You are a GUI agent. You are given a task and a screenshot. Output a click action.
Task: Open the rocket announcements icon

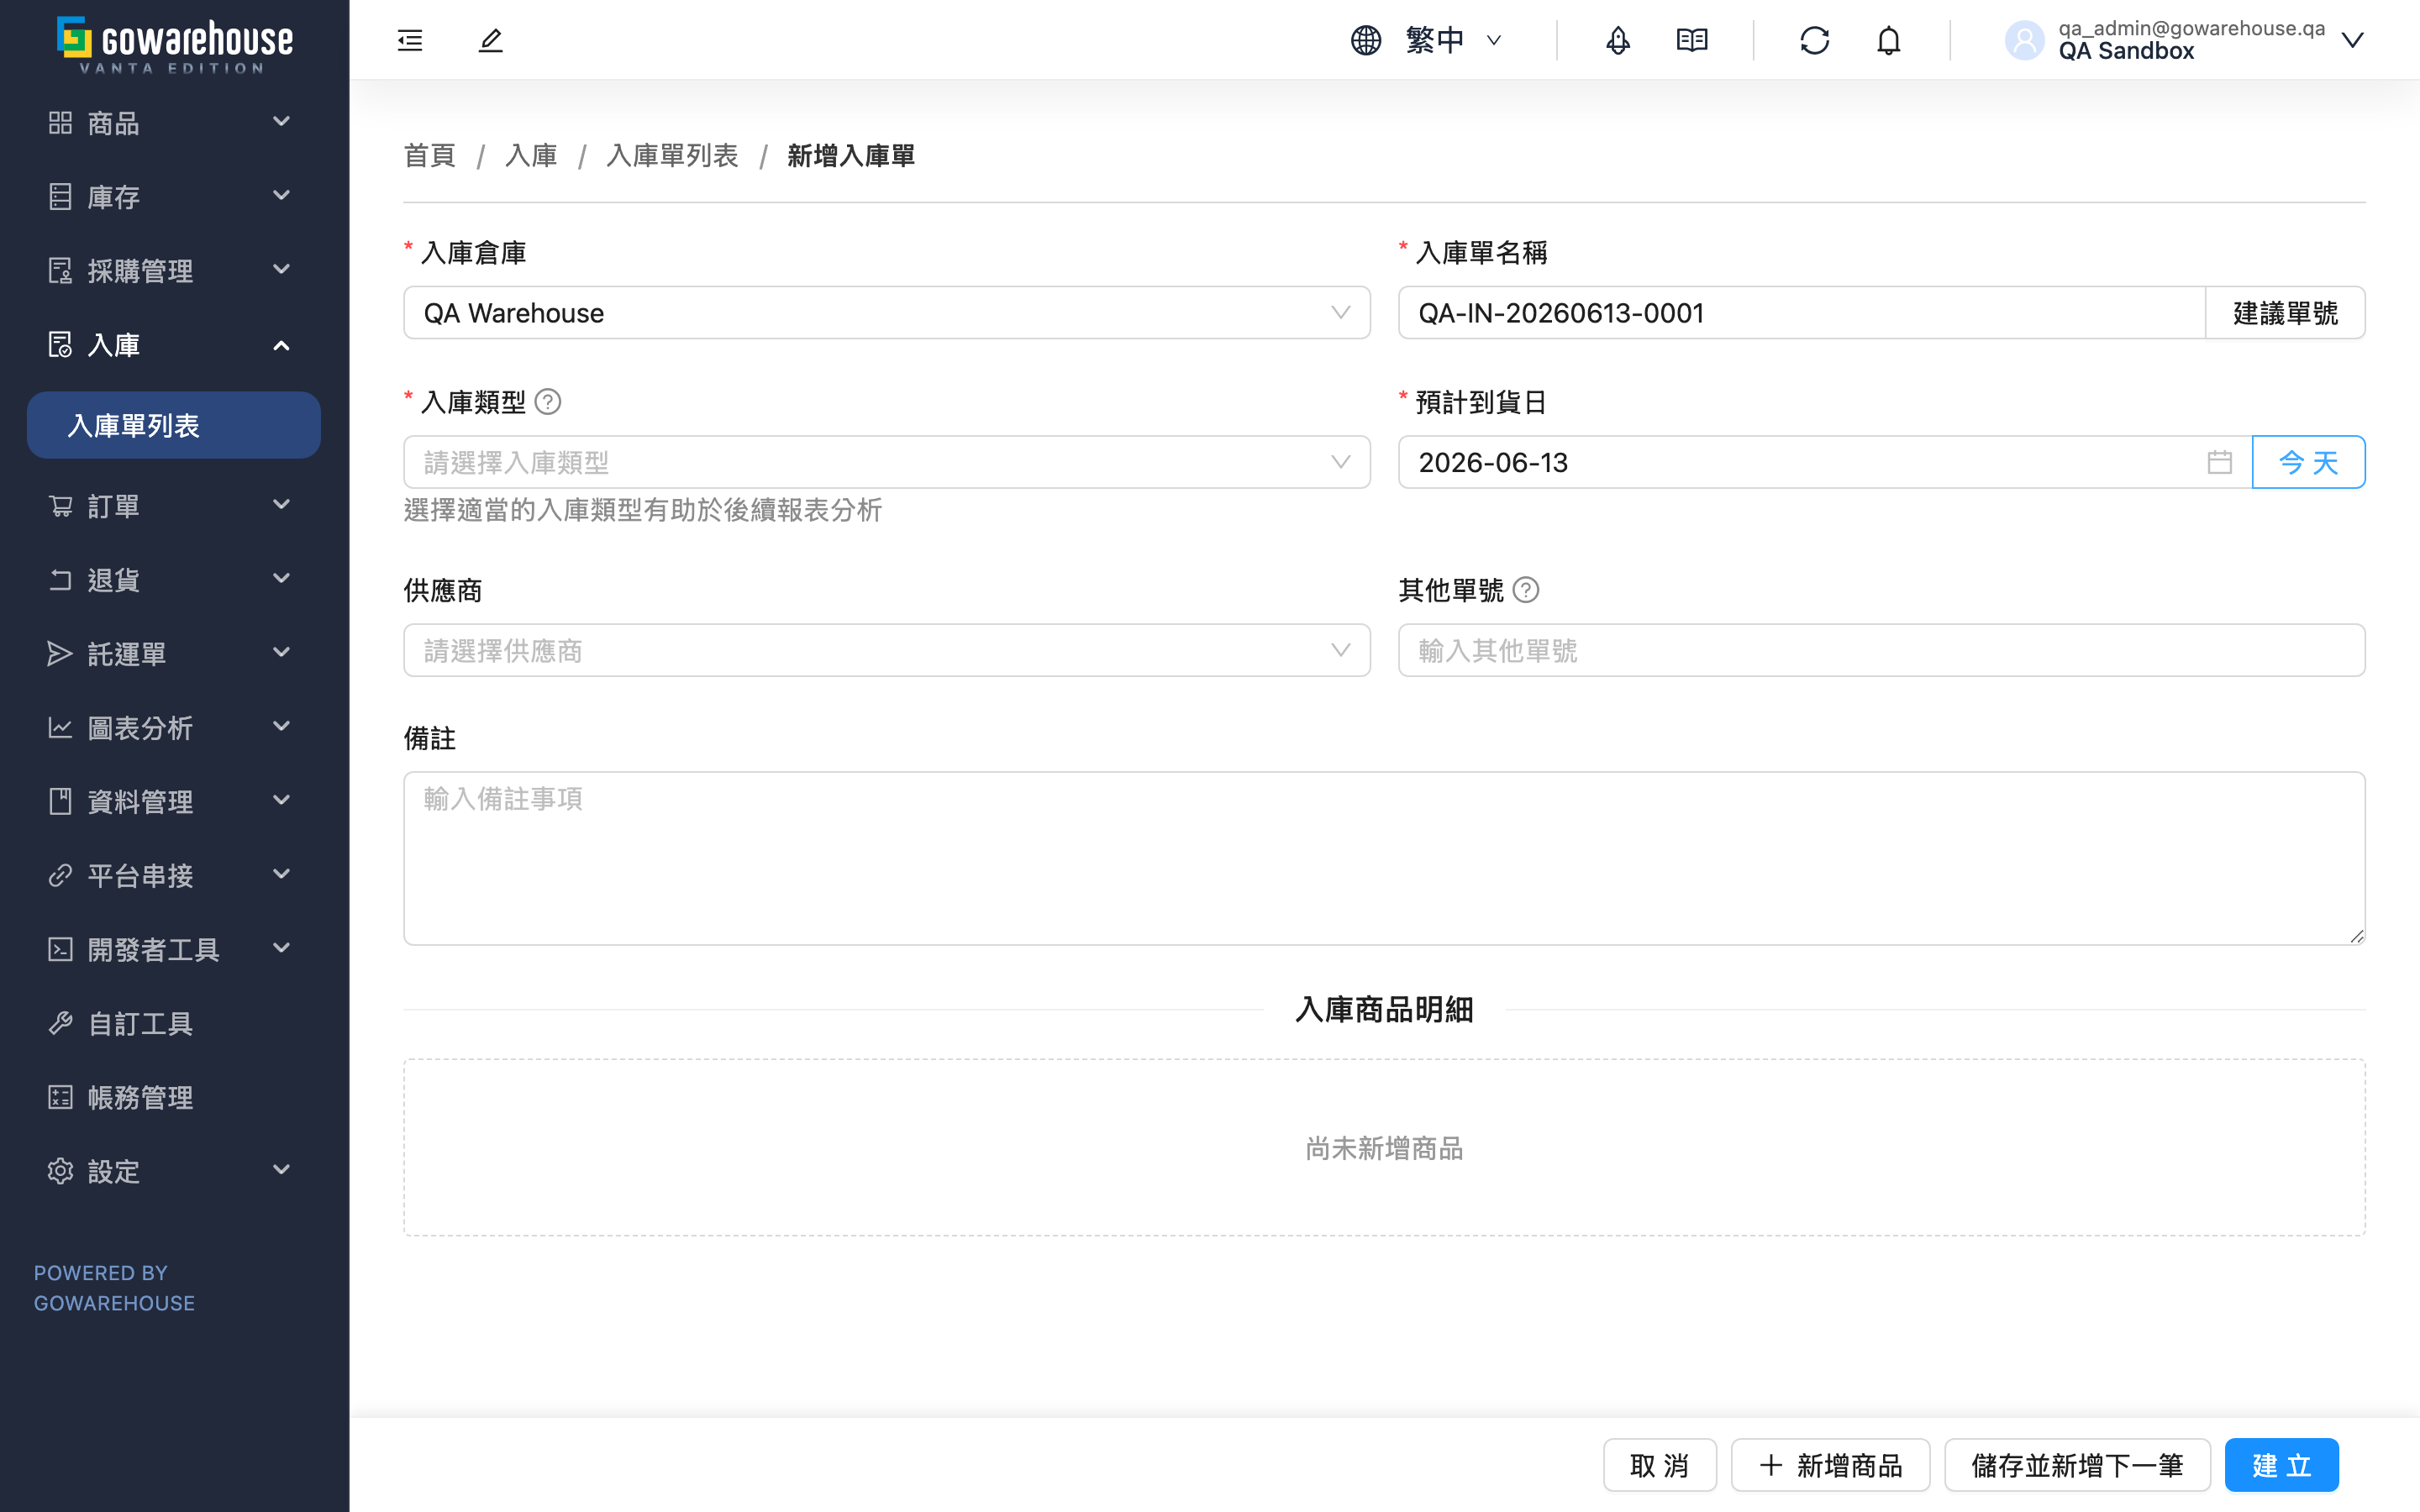(1618, 40)
